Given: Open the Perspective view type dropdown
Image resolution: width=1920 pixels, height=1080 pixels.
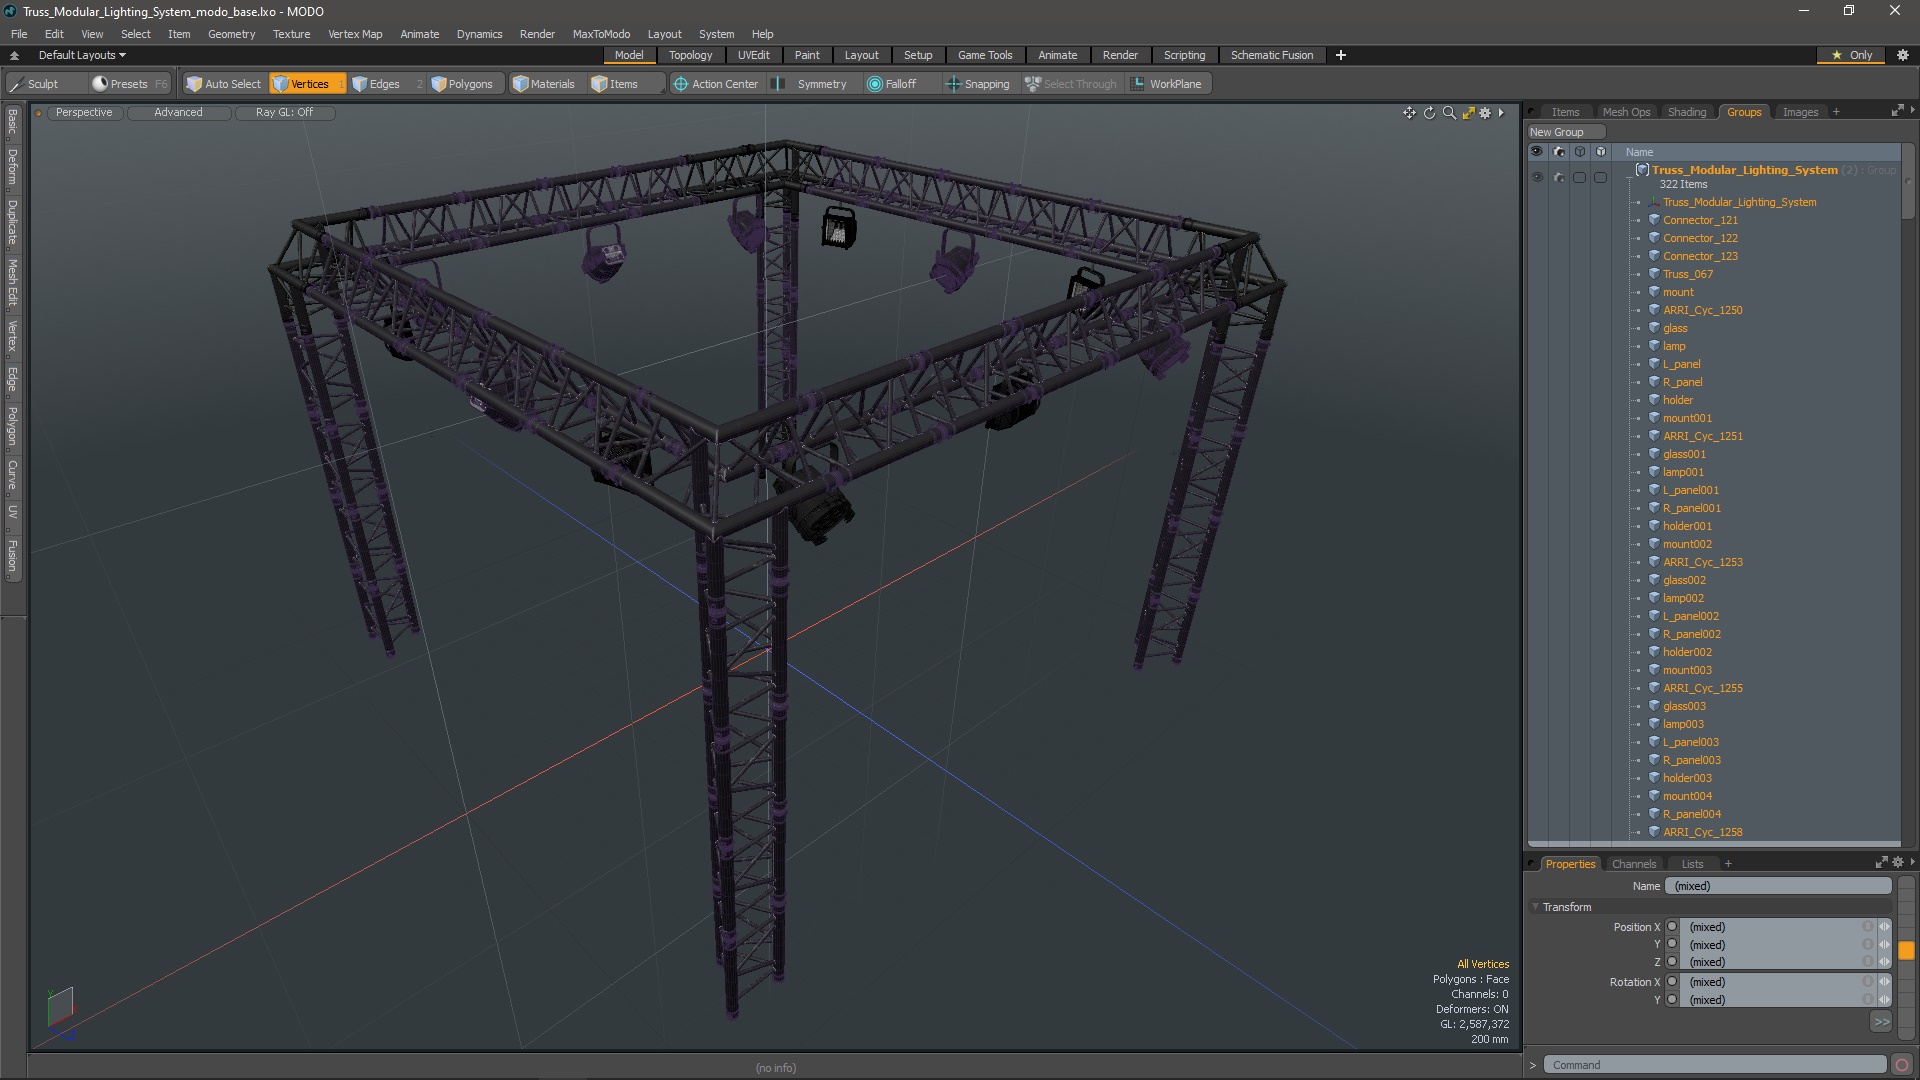Looking at the screenshot, I should (84, 112).
